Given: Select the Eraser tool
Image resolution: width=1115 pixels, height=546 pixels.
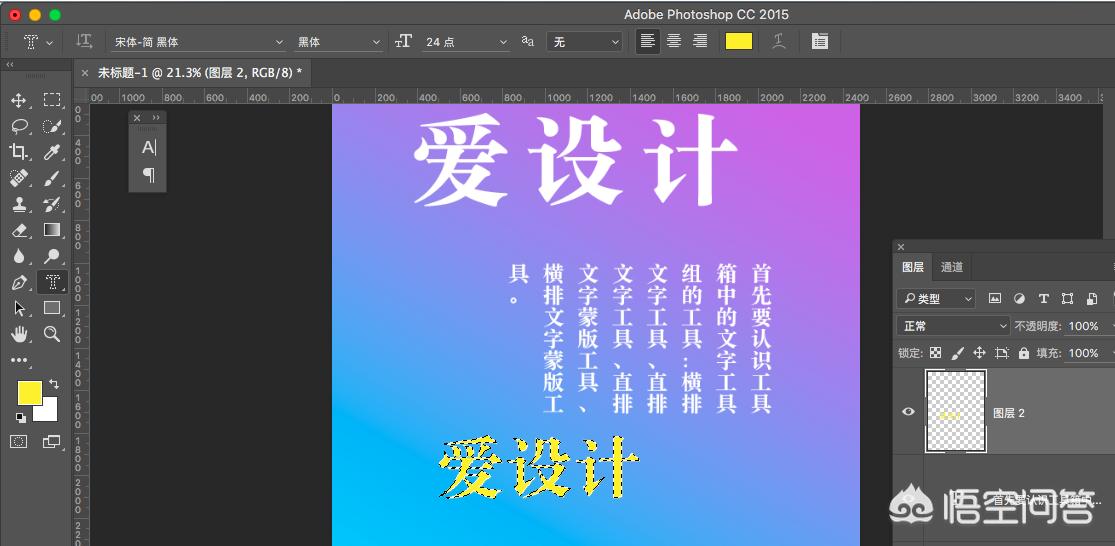Looking at the screenshot, I should (x=18, y=230).
